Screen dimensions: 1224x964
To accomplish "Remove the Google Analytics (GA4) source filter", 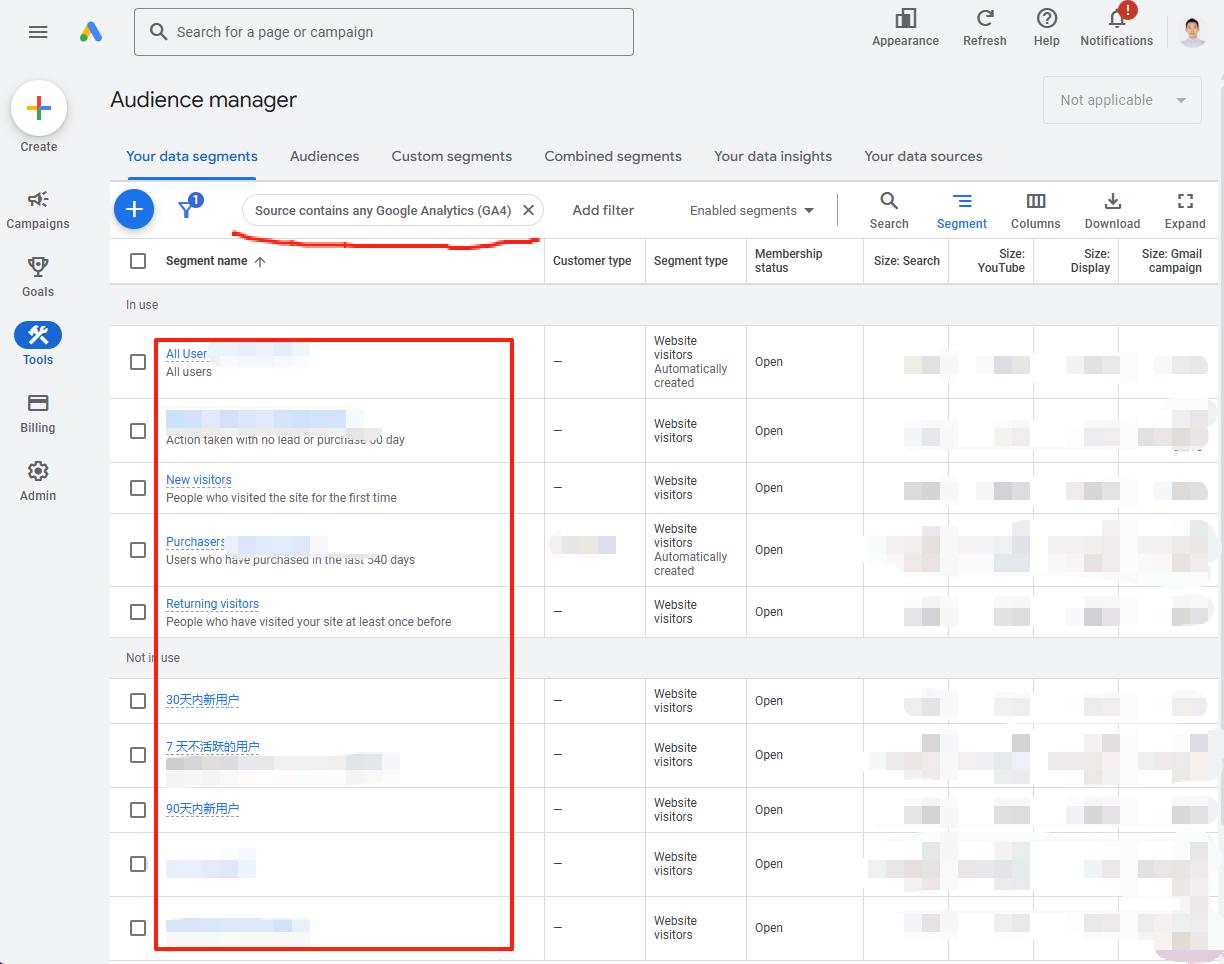I will (528, 210).
